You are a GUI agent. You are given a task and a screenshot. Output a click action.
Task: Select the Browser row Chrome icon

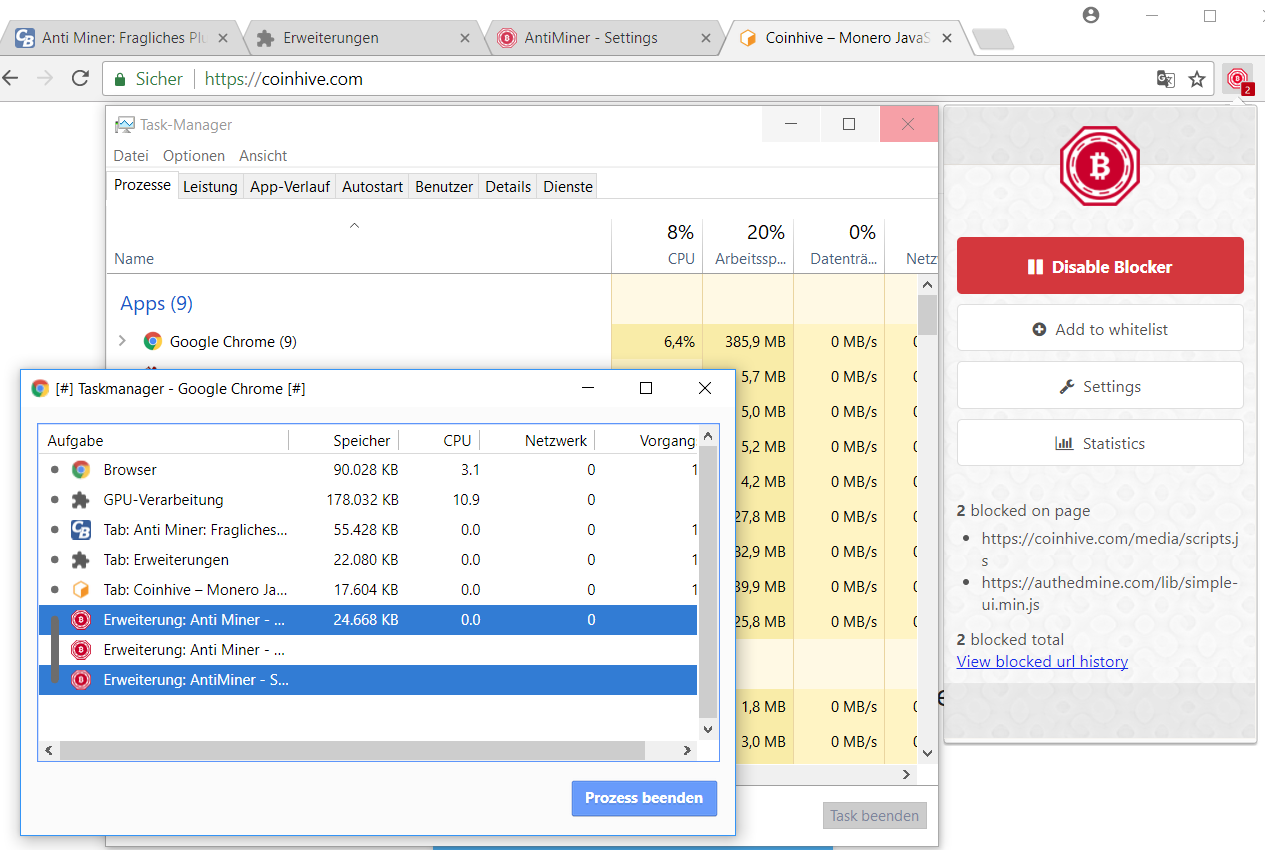click(81, 469)
